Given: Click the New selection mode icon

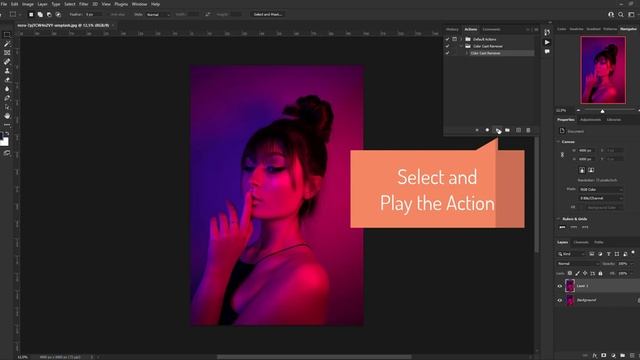Looking at the screenshot, I should pos(31,14).
